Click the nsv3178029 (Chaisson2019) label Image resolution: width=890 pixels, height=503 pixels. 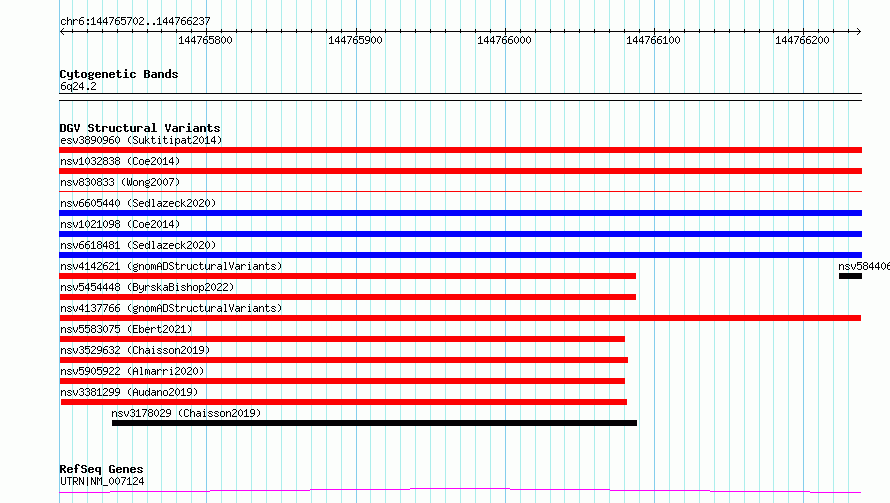[186, 413]
